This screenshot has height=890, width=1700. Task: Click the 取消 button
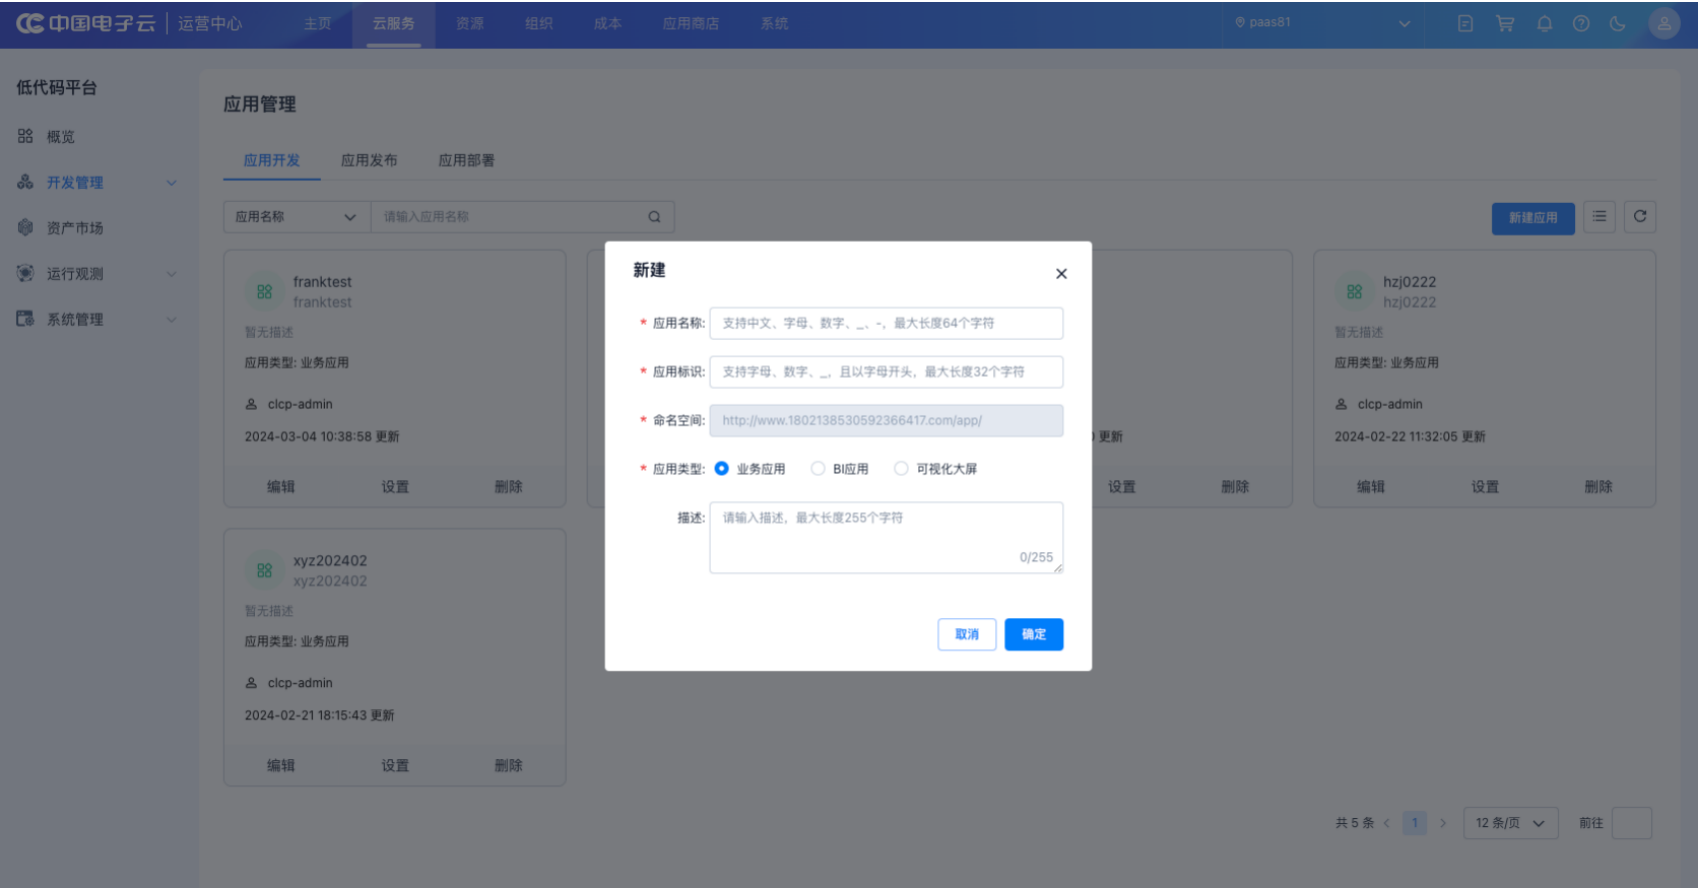pos(967,634)
